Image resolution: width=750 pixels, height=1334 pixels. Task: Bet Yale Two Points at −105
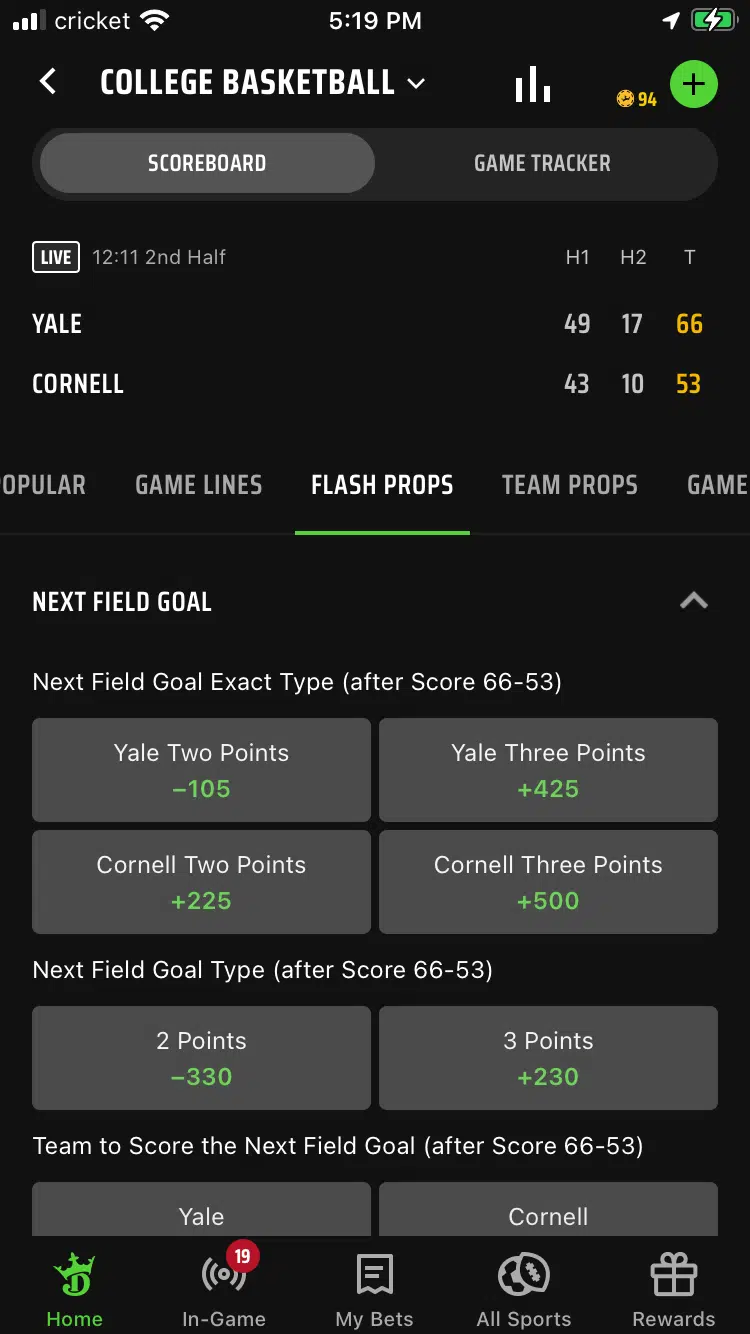pos(201,770)
